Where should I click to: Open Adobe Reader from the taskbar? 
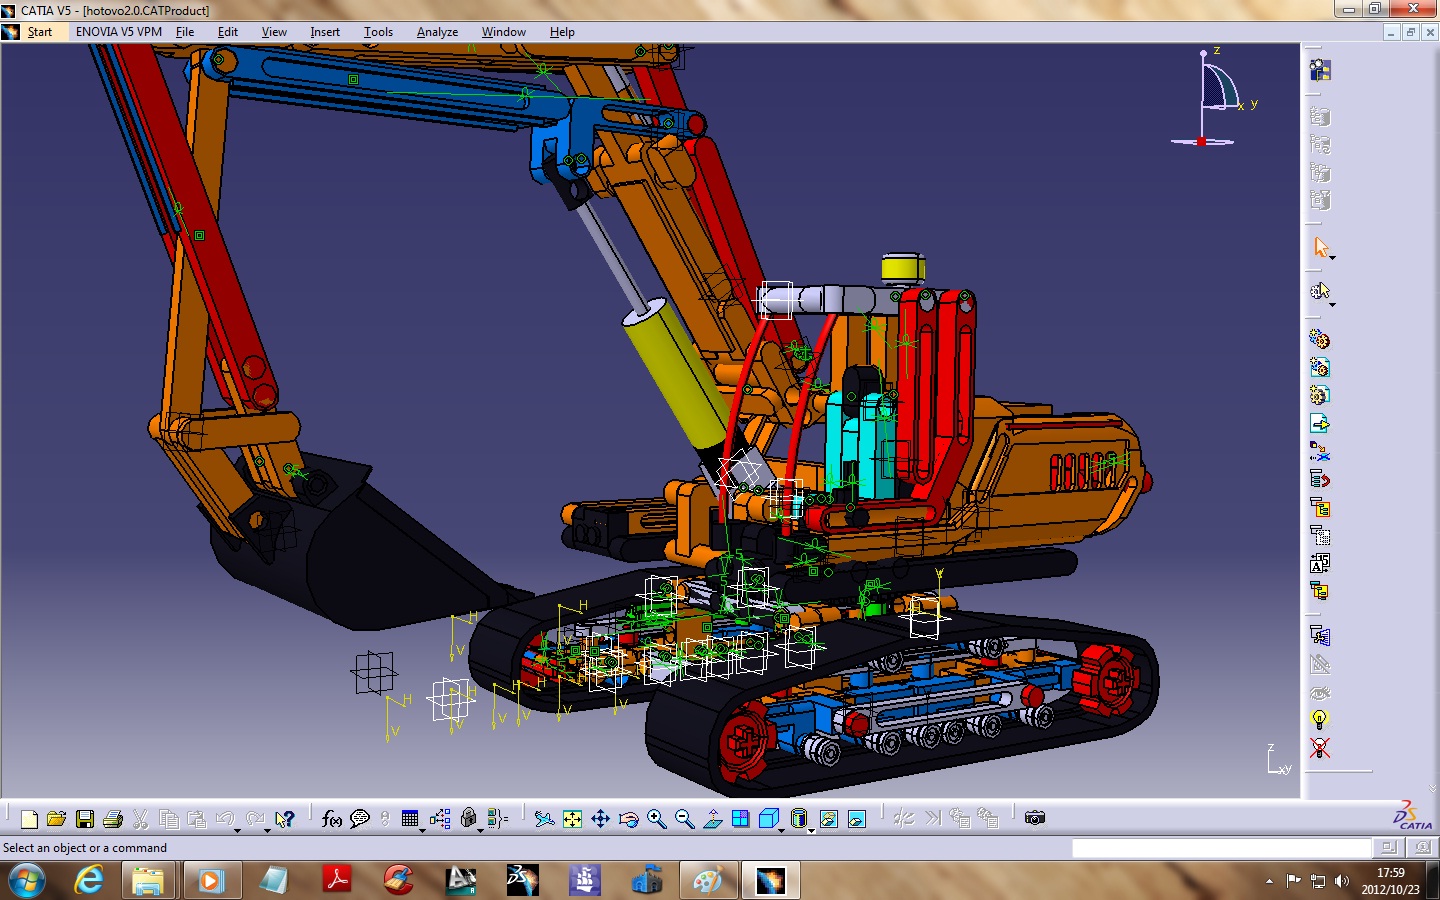[x=337, y=881]
